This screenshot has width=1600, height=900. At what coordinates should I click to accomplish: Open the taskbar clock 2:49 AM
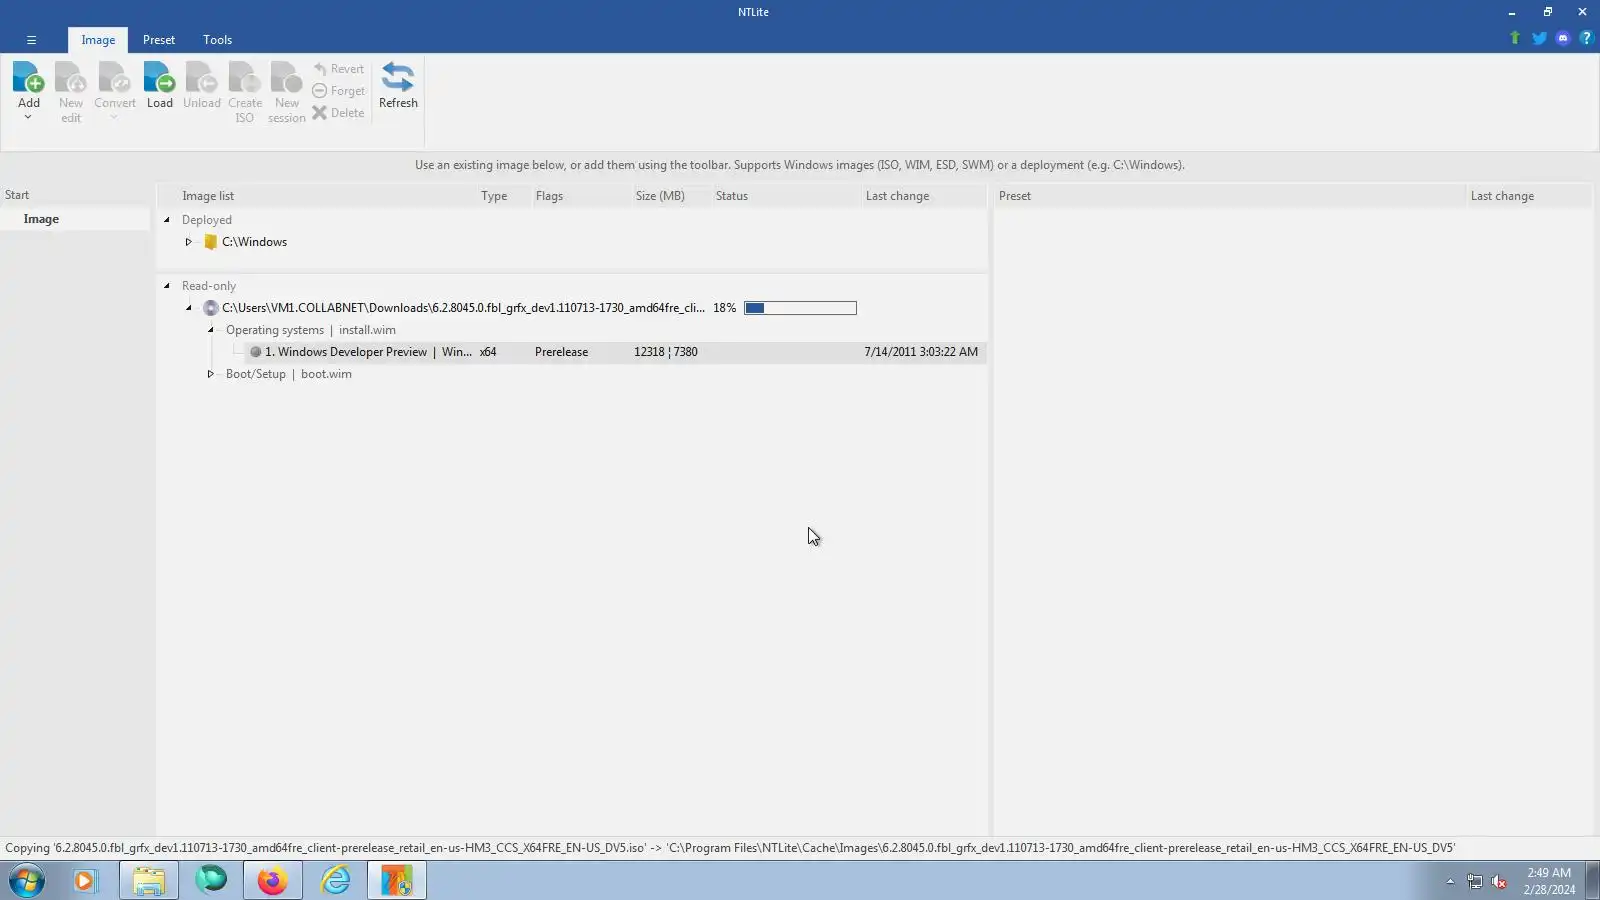click(x=1549, y=881)
